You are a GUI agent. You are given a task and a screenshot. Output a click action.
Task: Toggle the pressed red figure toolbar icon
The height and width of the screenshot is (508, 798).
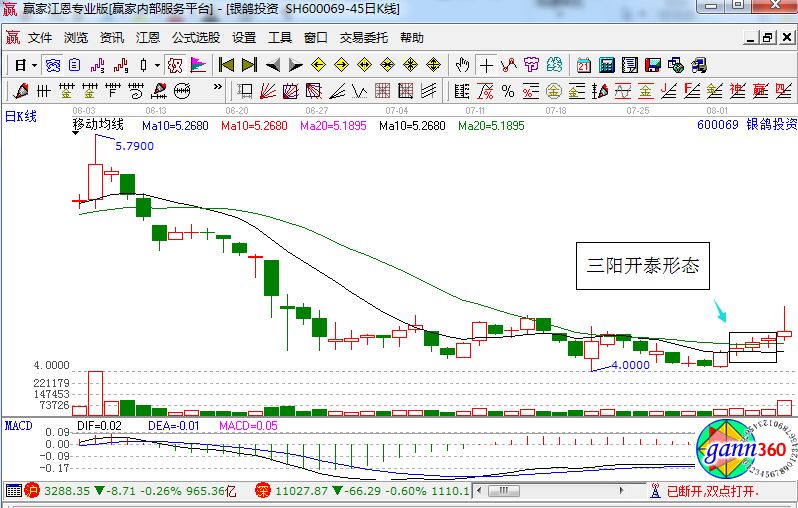(x=174, y=65)
